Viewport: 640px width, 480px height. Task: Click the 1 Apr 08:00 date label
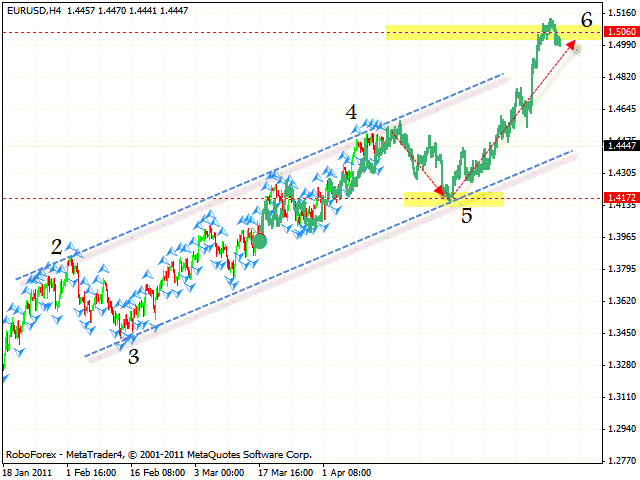click(x=345, y=471)
